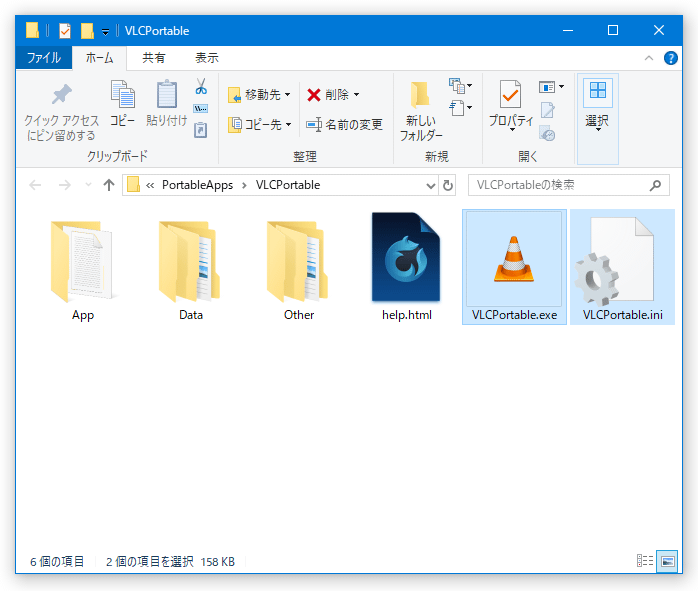The image size is (698, 591).
Task: Open the File tab
Action: 44,58
